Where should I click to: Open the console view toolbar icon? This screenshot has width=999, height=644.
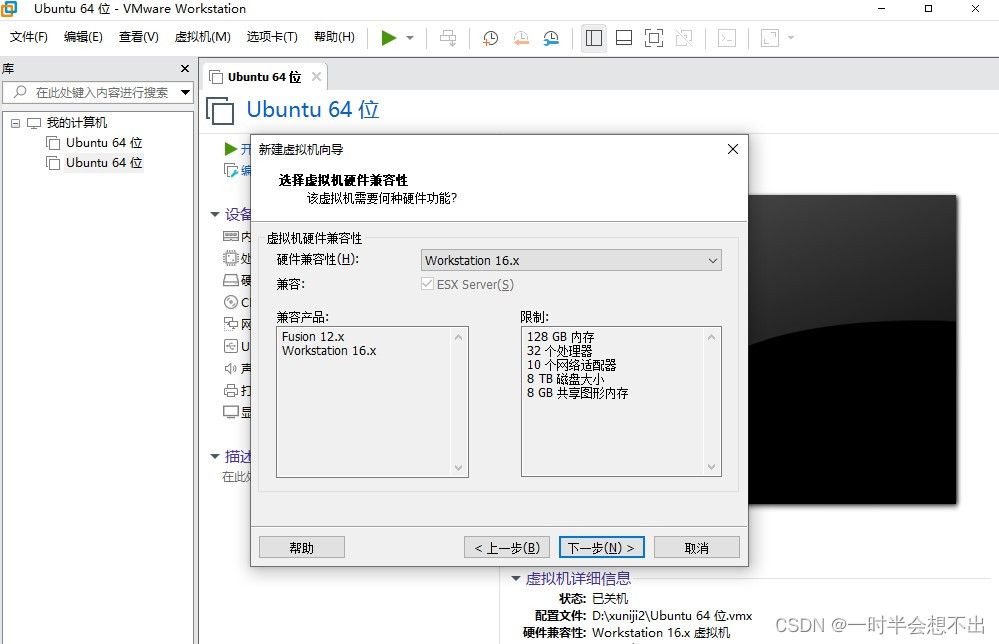tap(726, 38)
